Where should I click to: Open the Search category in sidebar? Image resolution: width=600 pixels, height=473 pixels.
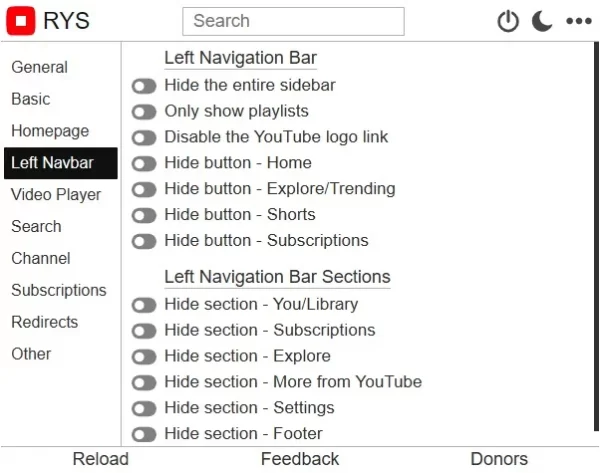[x=61, y=227]
